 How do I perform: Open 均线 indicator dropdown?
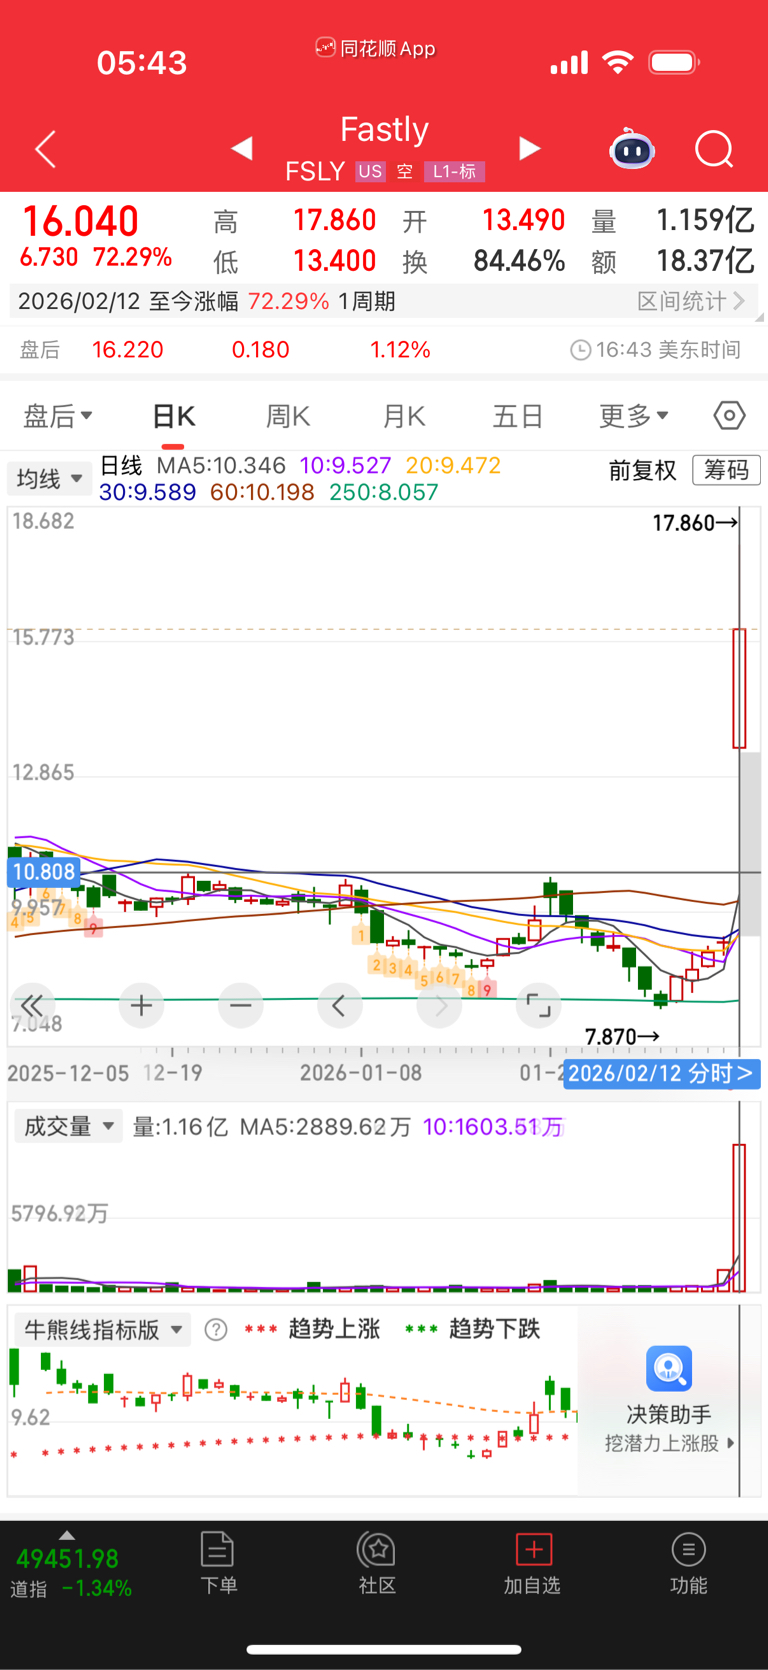tap(49, 479)
